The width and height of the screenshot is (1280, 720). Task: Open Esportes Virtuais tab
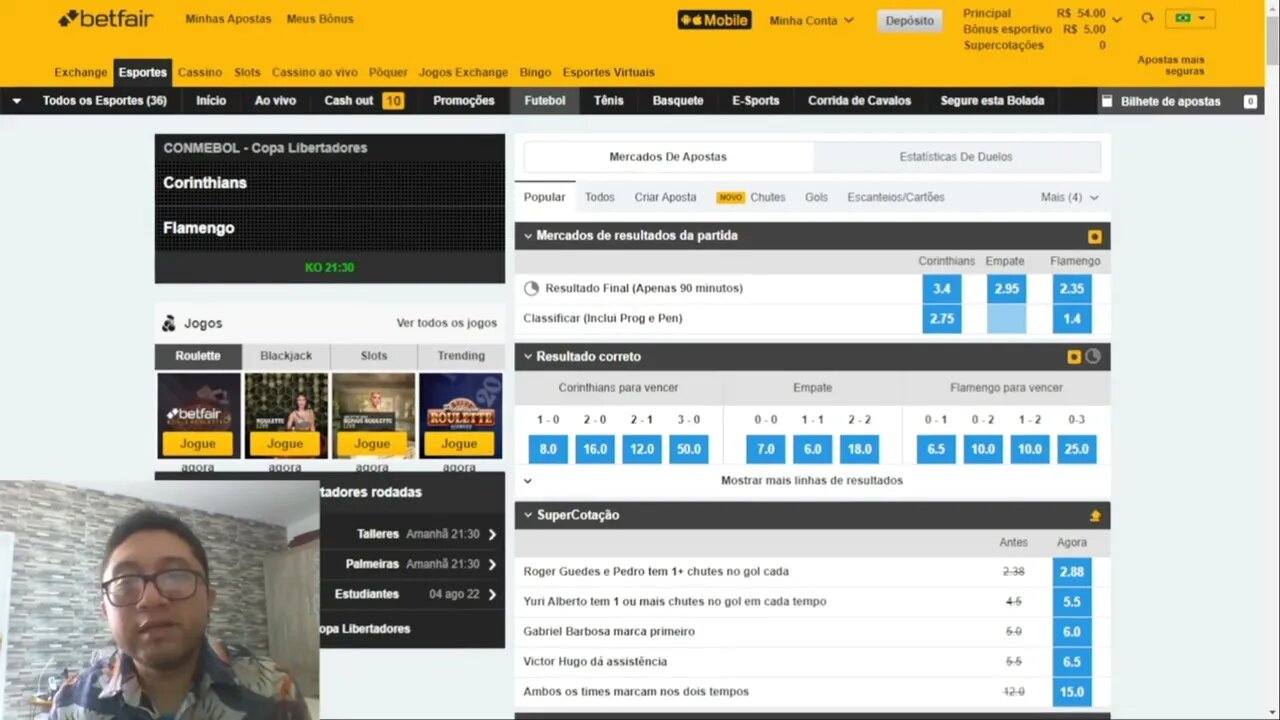(x=608, y=72)
